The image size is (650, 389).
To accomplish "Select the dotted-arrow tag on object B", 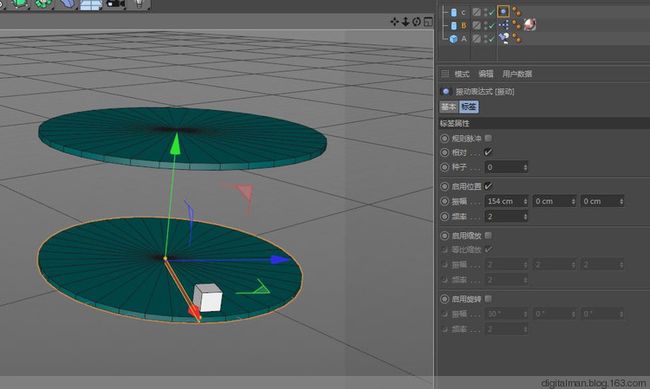I will (x=503, y=25).
